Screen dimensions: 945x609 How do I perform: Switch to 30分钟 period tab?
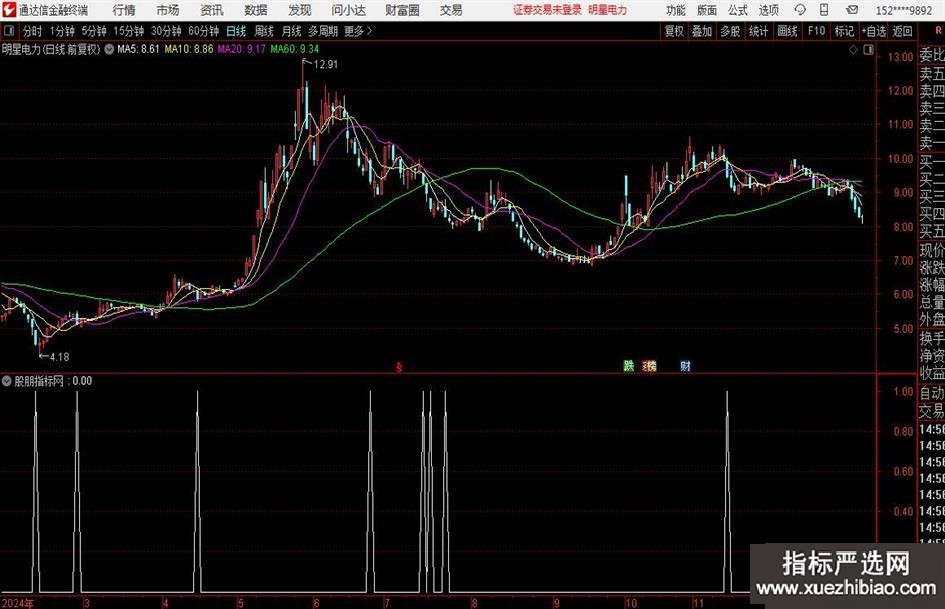click(166, 31)
